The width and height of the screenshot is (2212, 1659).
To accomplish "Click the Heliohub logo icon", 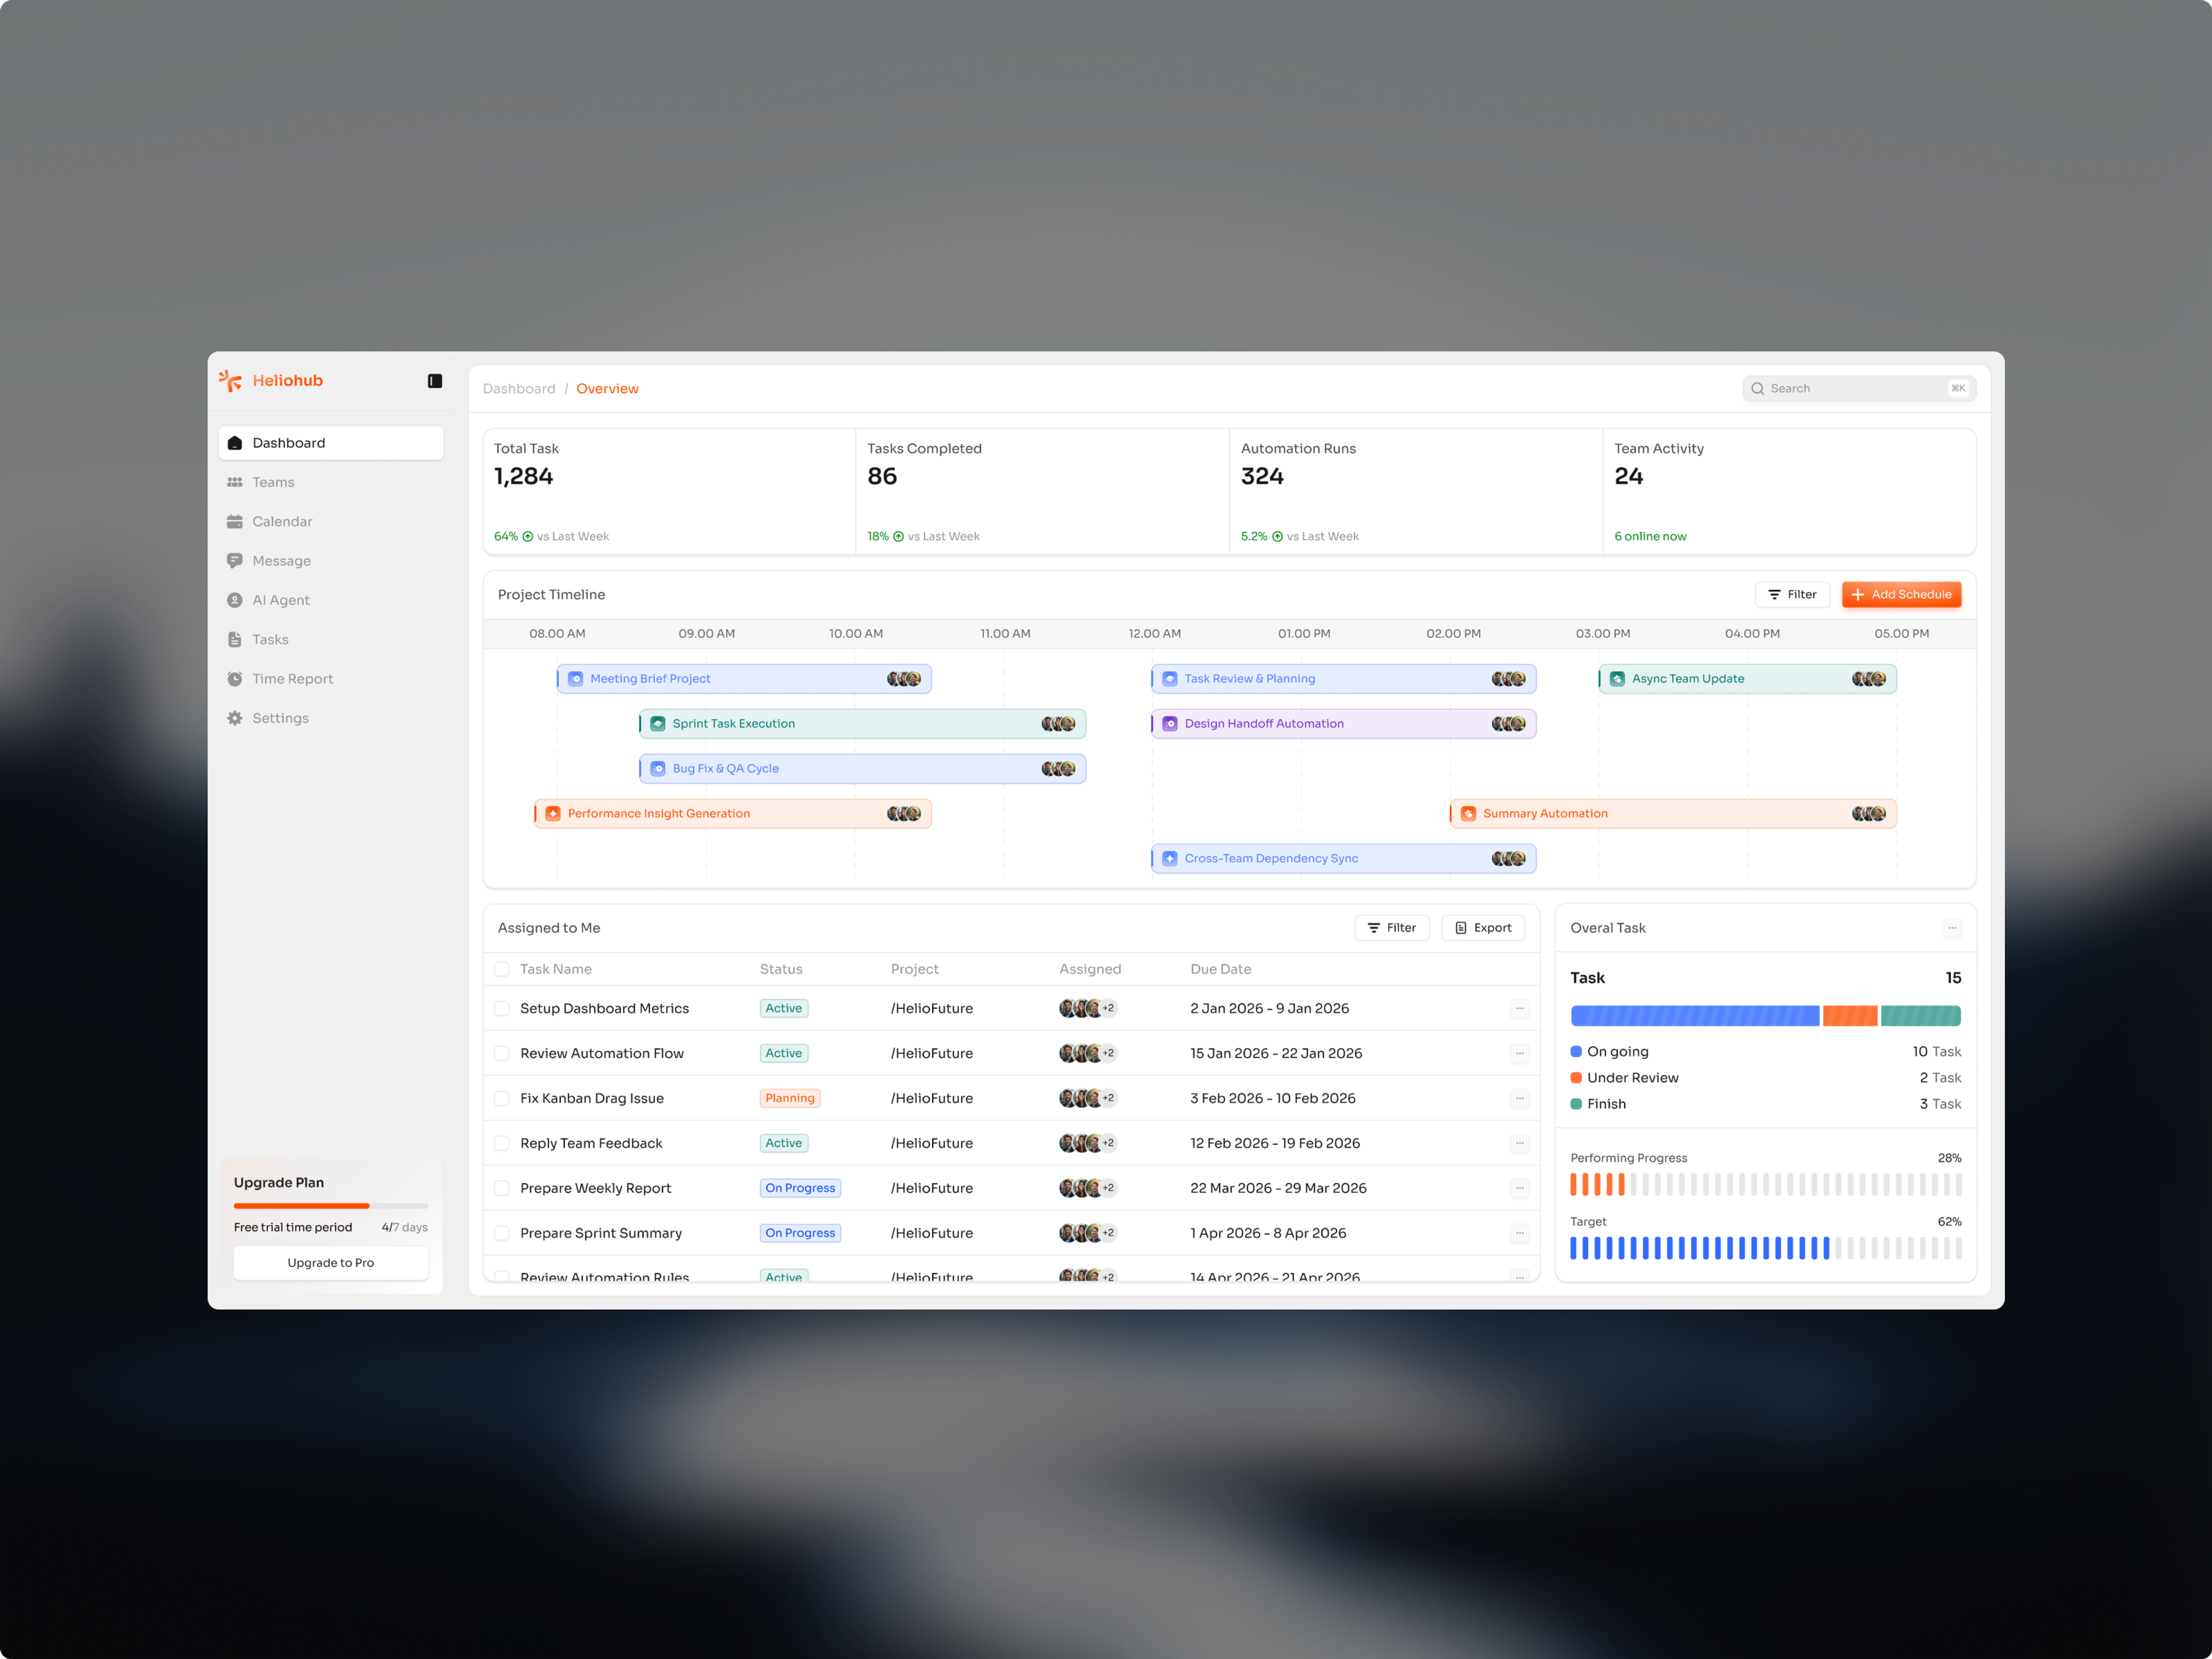I will pyautogui.click(x=230, y=380).
